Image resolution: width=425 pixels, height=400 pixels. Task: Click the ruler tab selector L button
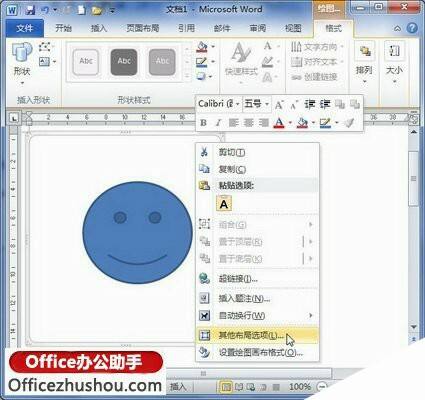pyautogui.click(x=14, y=118)
